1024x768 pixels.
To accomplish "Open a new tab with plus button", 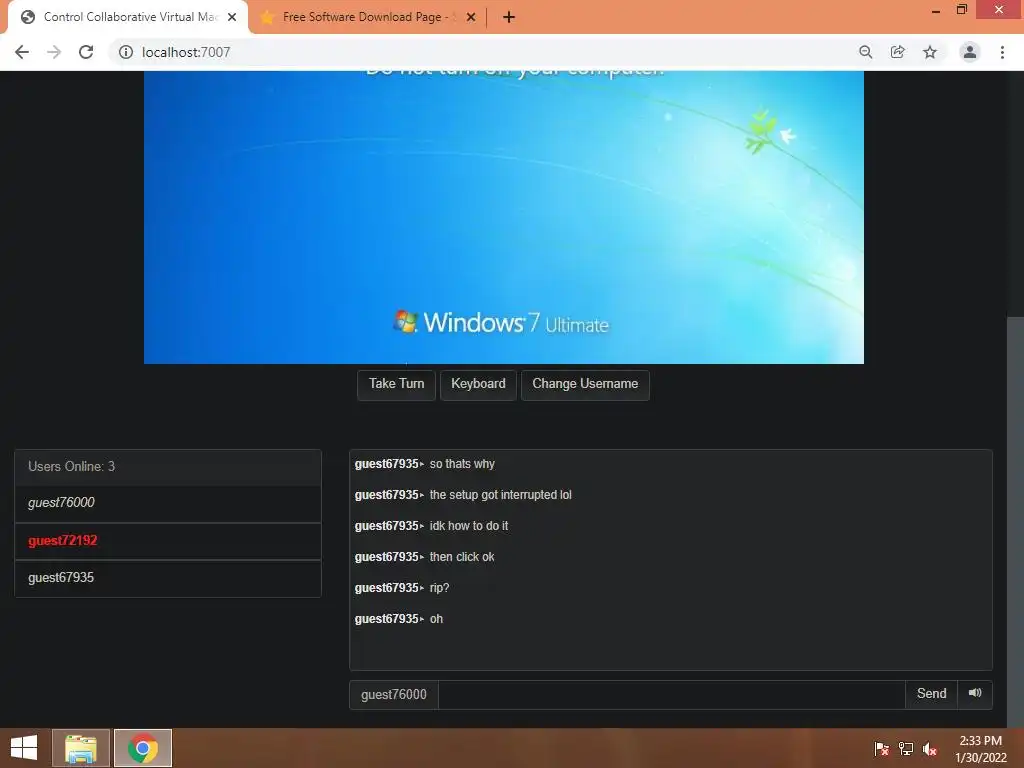I will click(509, 17).
